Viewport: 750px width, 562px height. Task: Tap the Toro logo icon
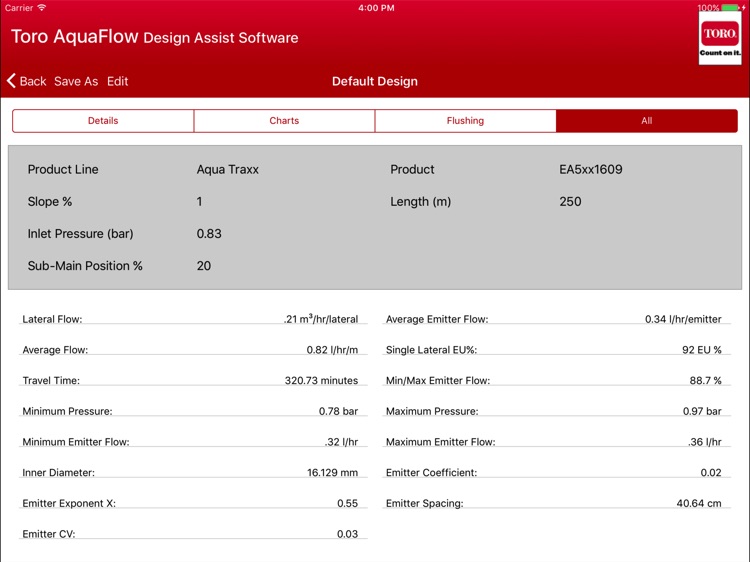pyautogui.click(x=720, y=38)
